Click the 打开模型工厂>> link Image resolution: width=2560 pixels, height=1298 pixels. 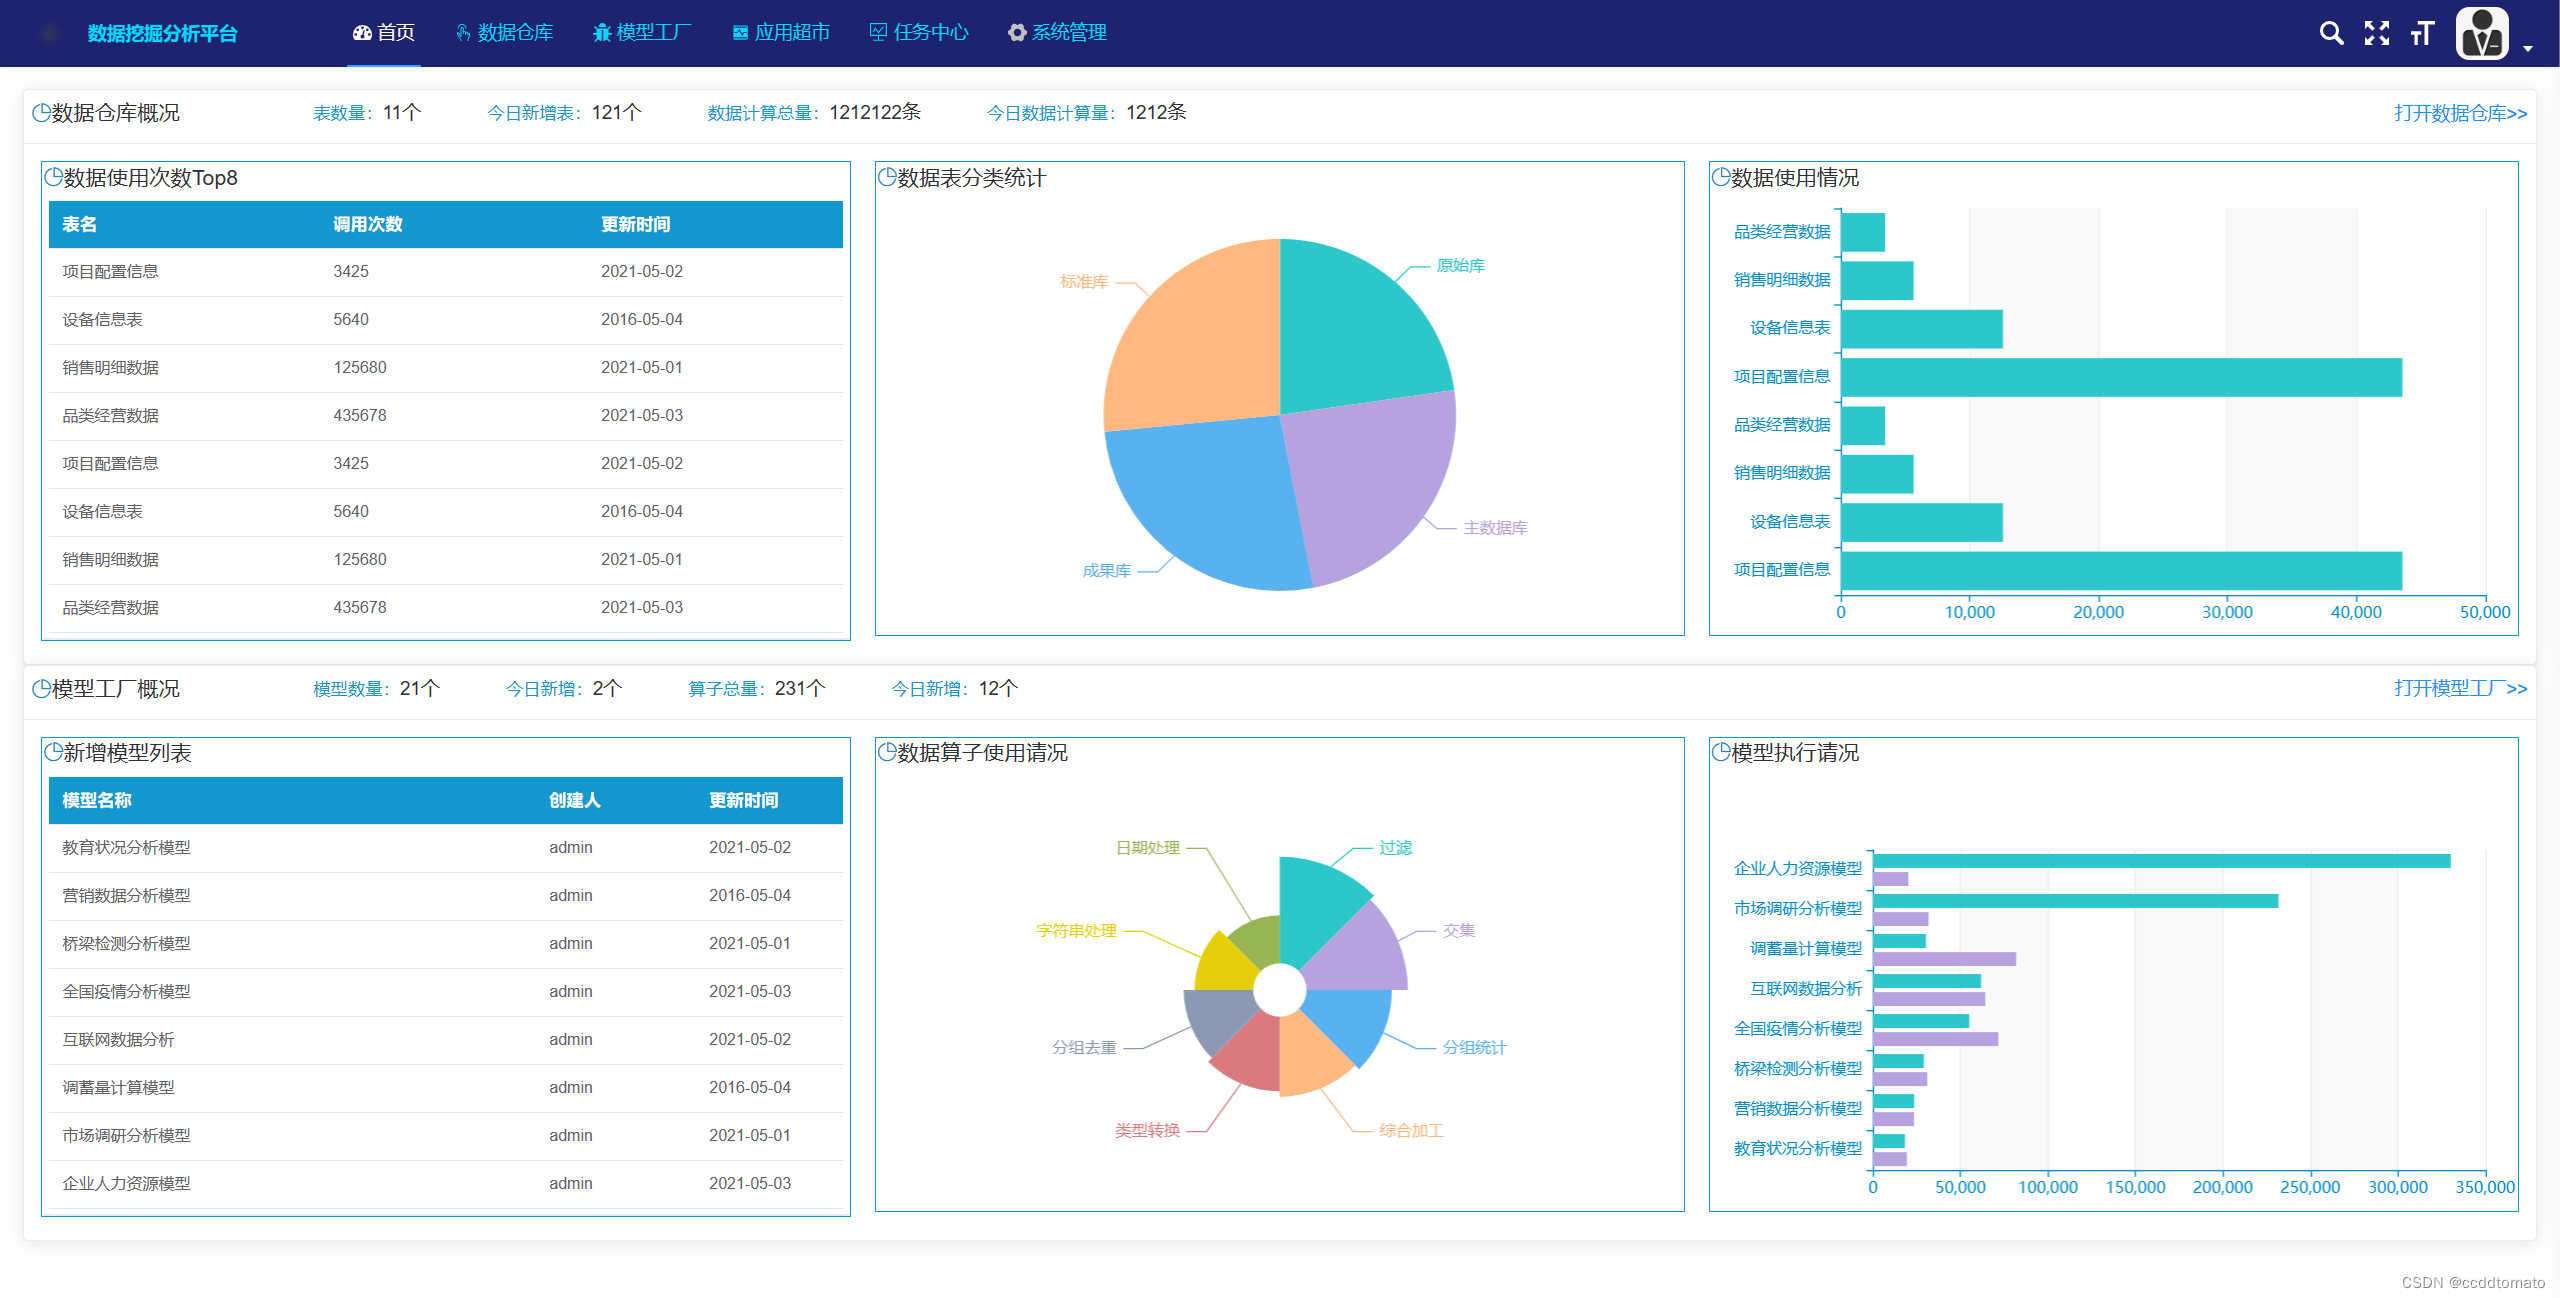point(2459,689)
